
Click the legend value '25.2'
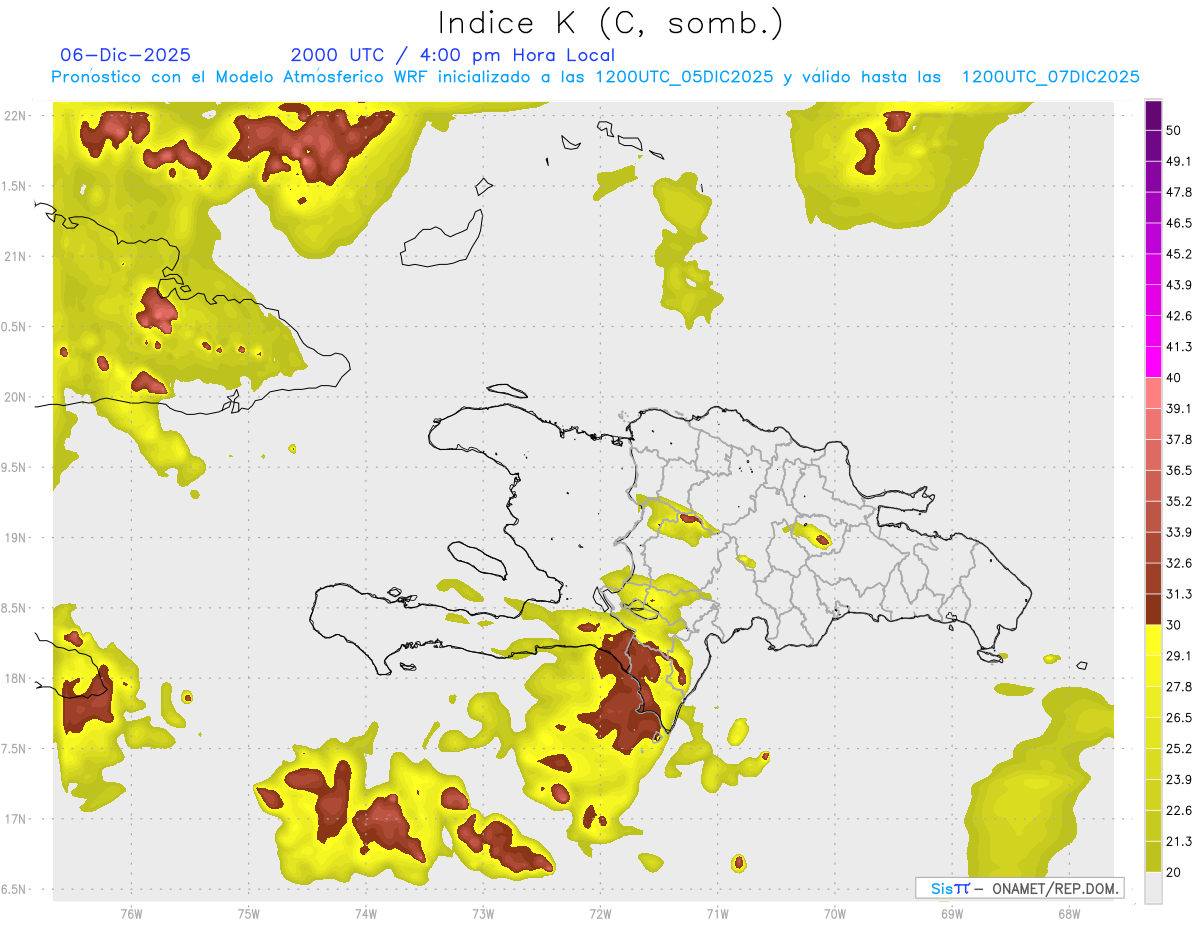coord(1179,749)
